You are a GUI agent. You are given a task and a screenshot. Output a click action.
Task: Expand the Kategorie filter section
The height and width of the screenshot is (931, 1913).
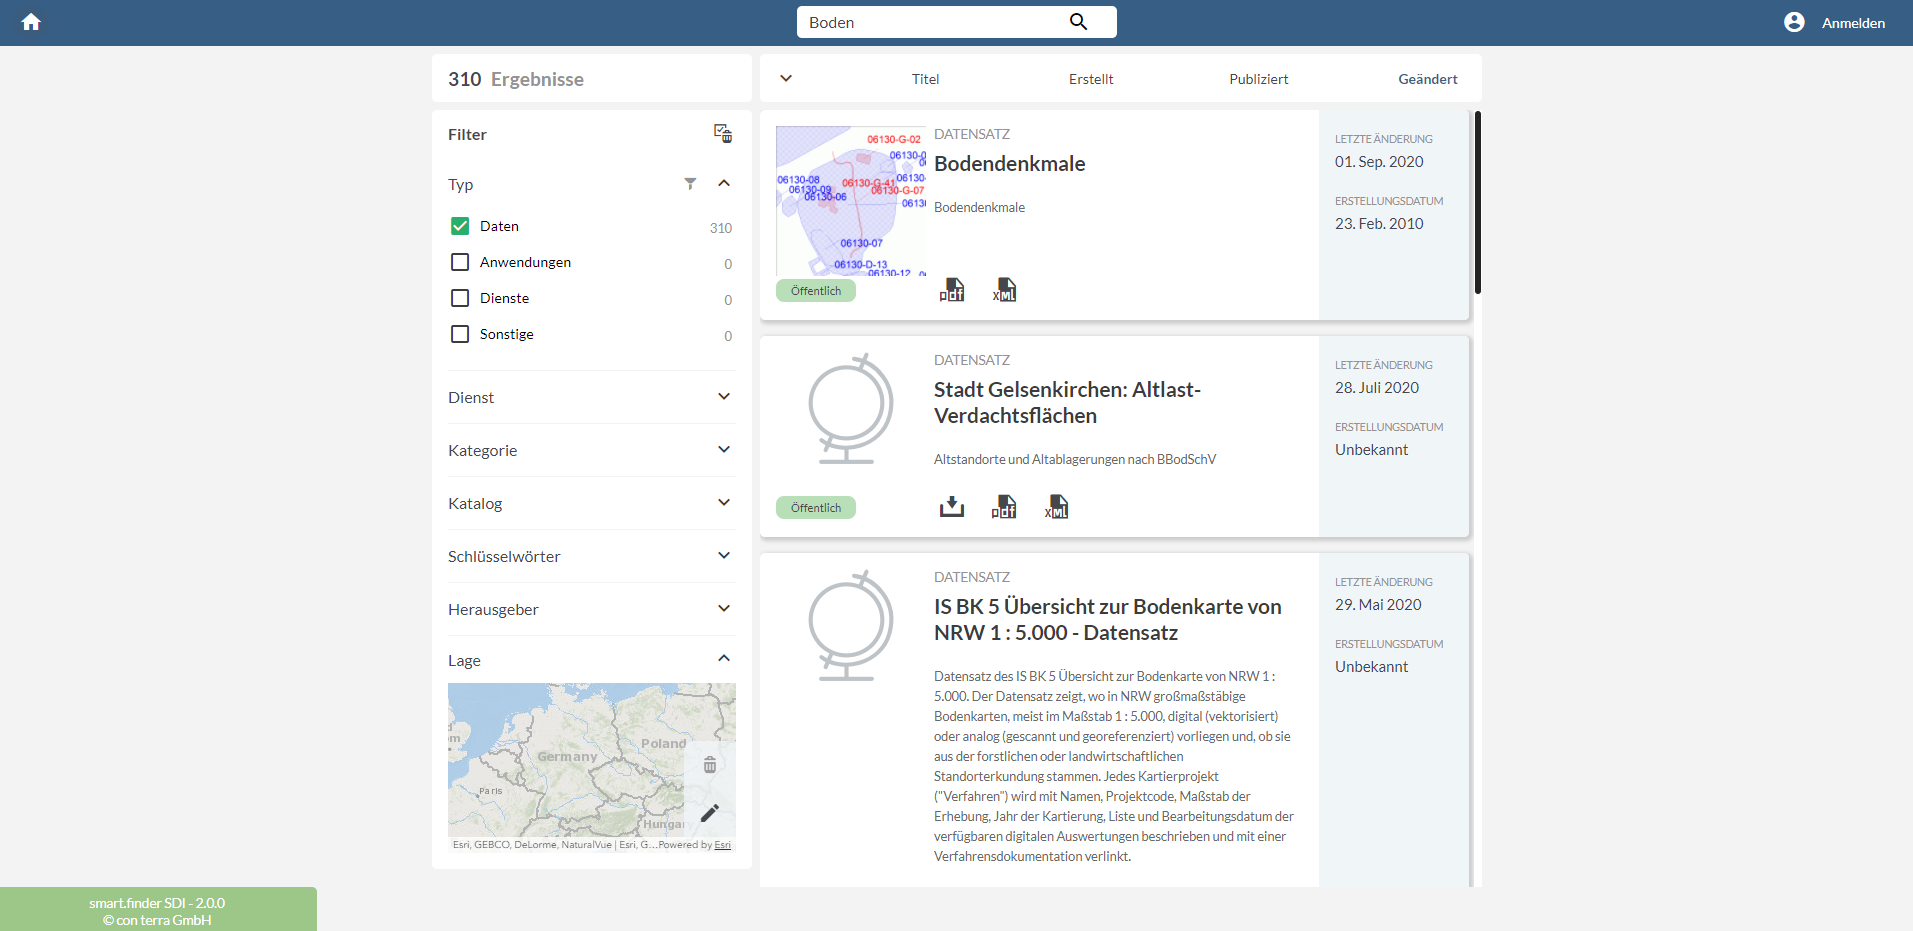724,450
